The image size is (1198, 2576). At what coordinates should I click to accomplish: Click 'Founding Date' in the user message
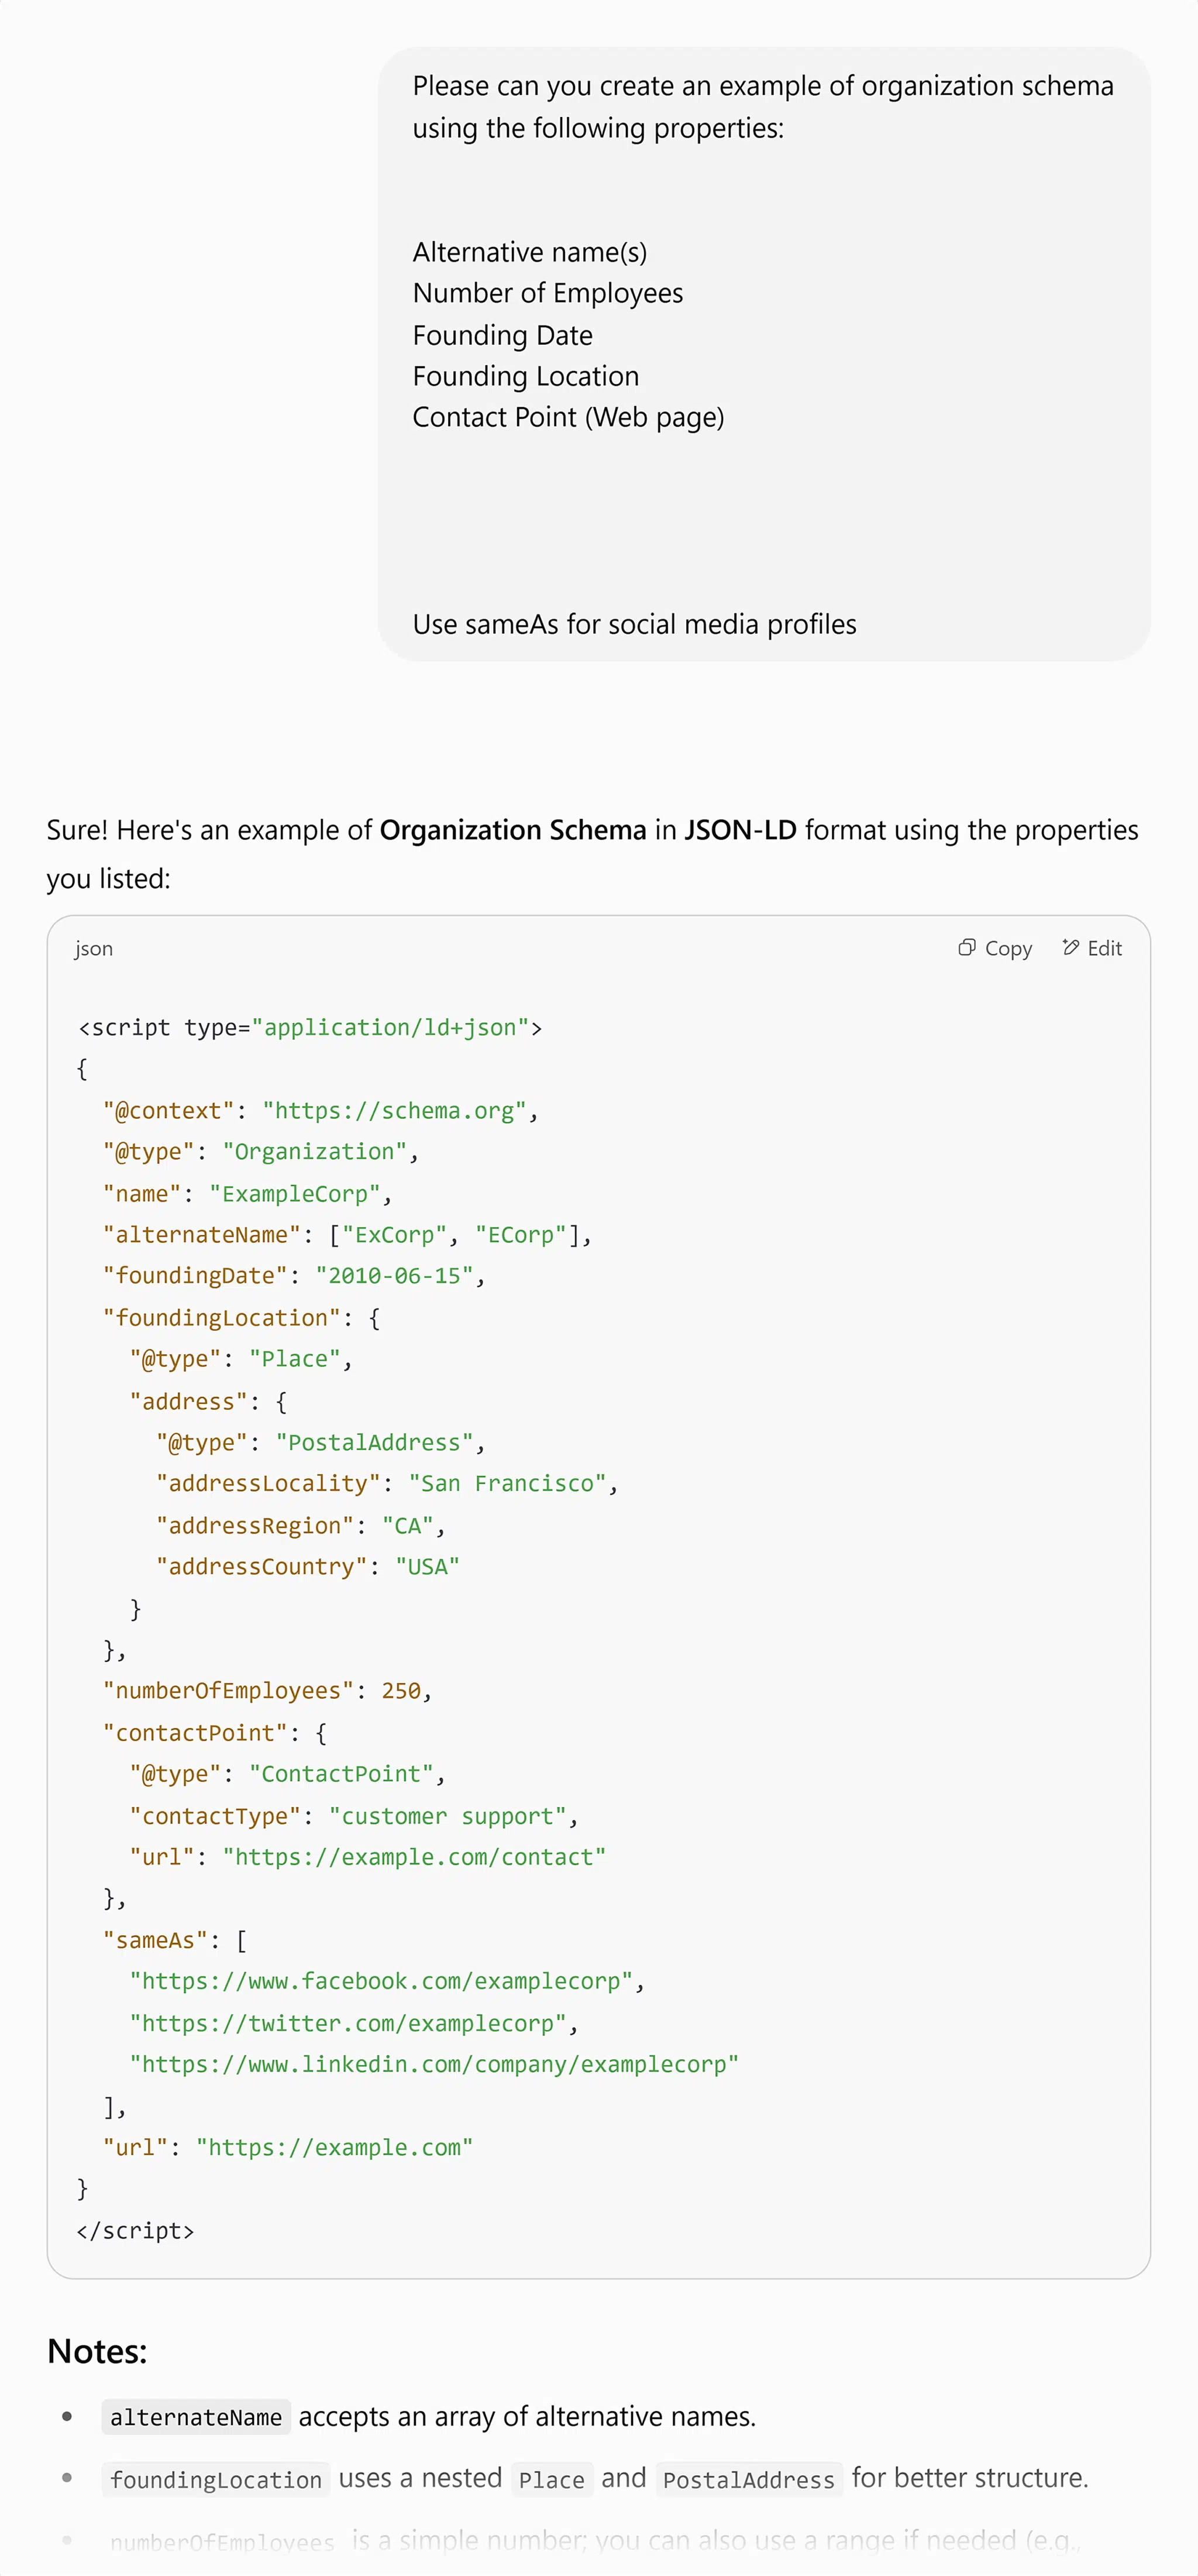503,335
